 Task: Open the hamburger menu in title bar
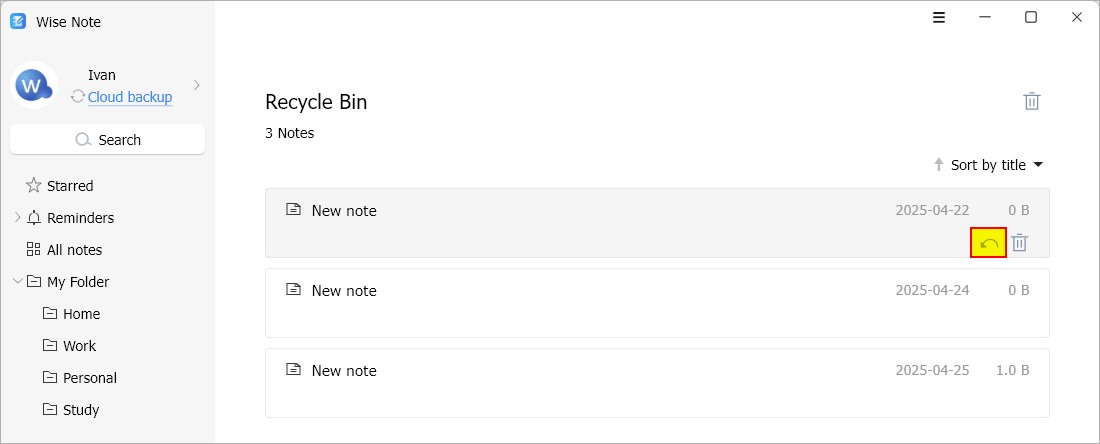(939, 18)
